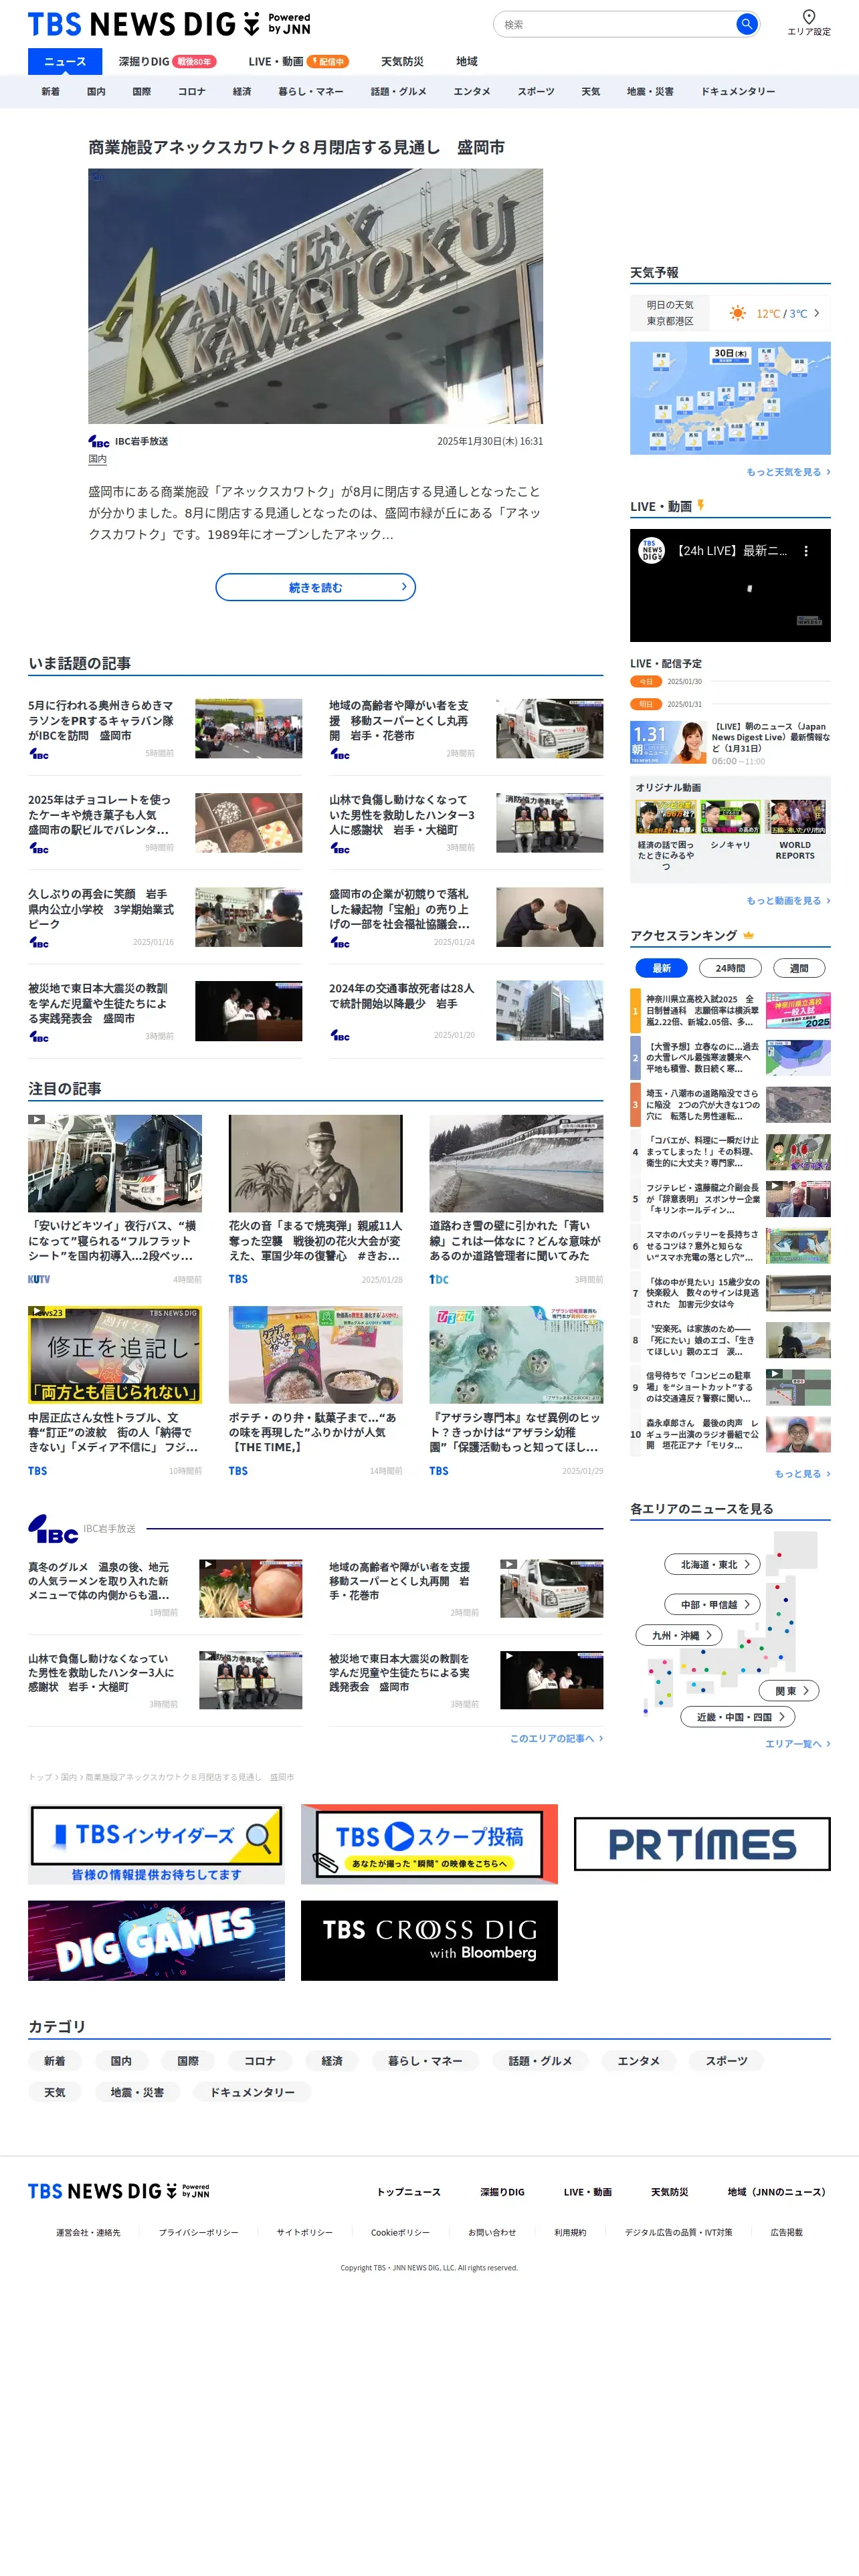The height and width of the screenshot is (2576, 859).
Task: Open the シノキャリ original video thumbnail
Action: (x=730, y=817)
